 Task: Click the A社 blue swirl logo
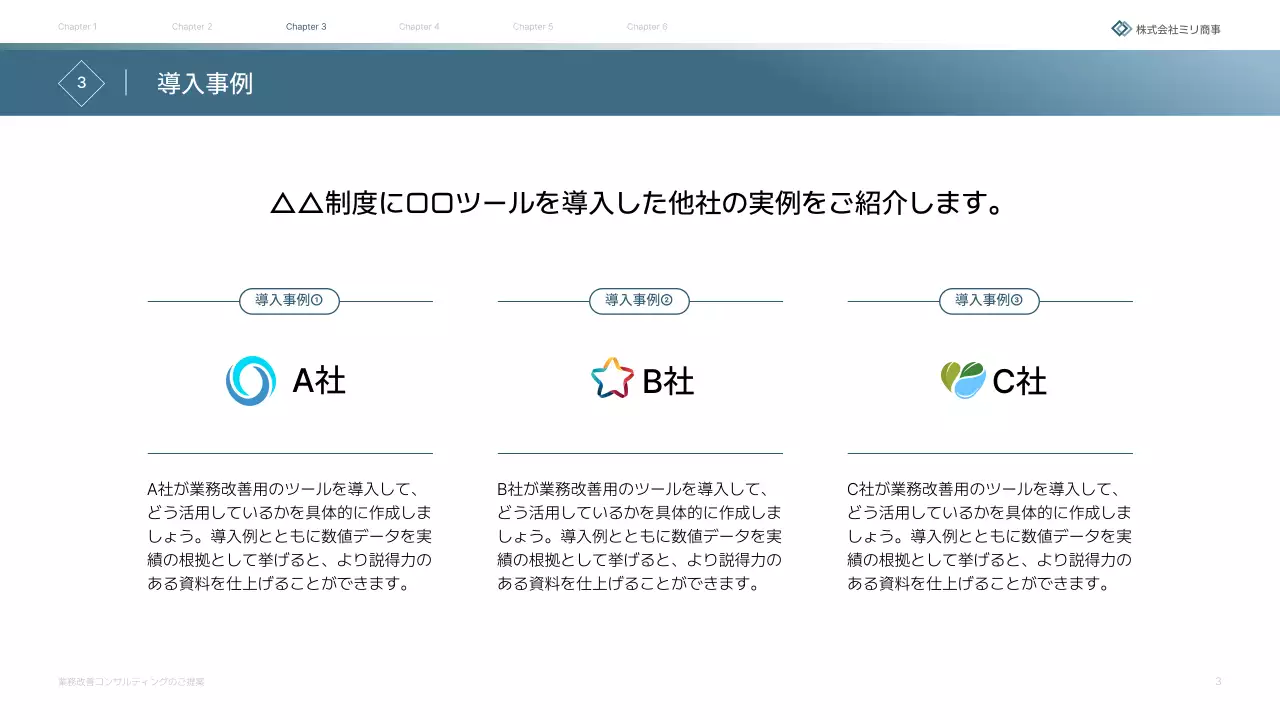point(251,381)
